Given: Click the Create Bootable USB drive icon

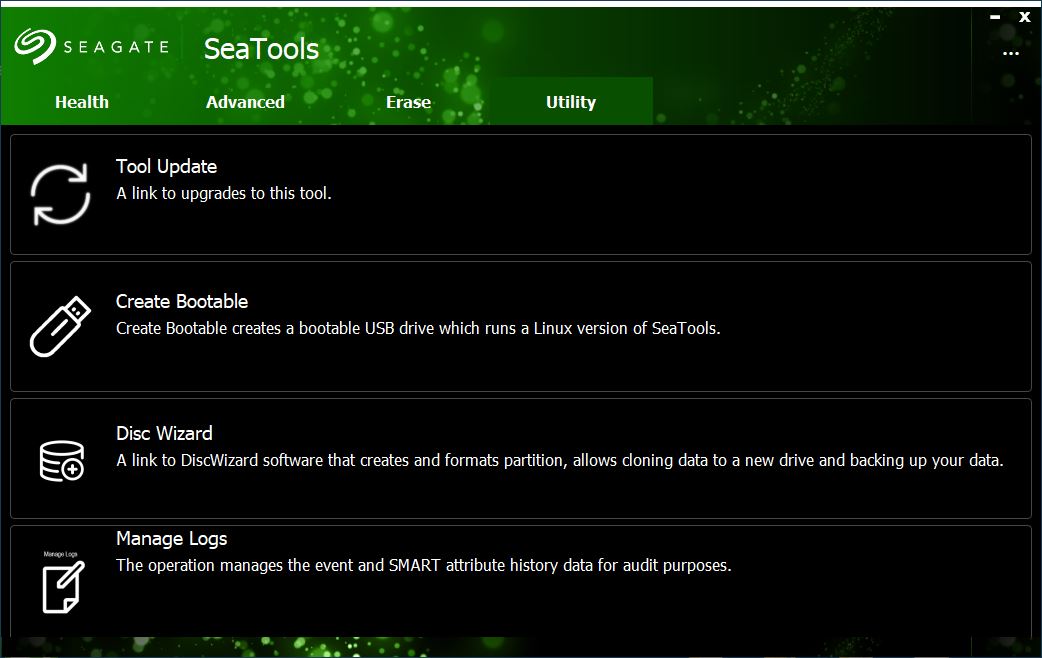Looking at the screenshot, I should [x=60, y=326].
